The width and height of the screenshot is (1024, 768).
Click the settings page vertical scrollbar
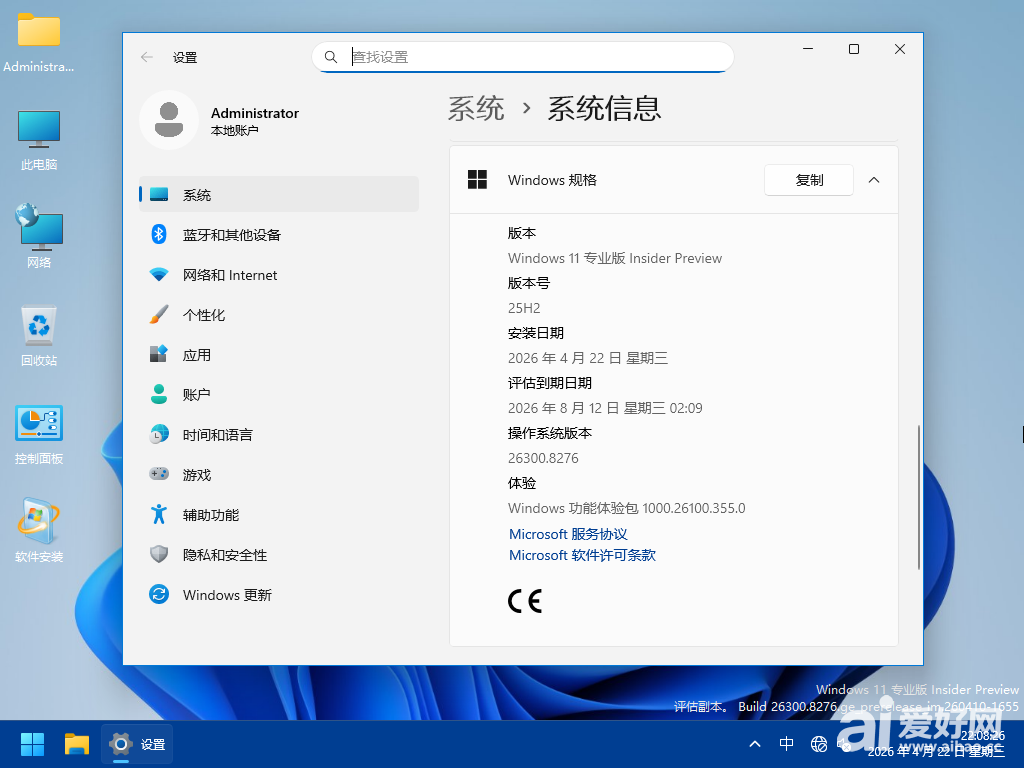(x=918, y=497)
